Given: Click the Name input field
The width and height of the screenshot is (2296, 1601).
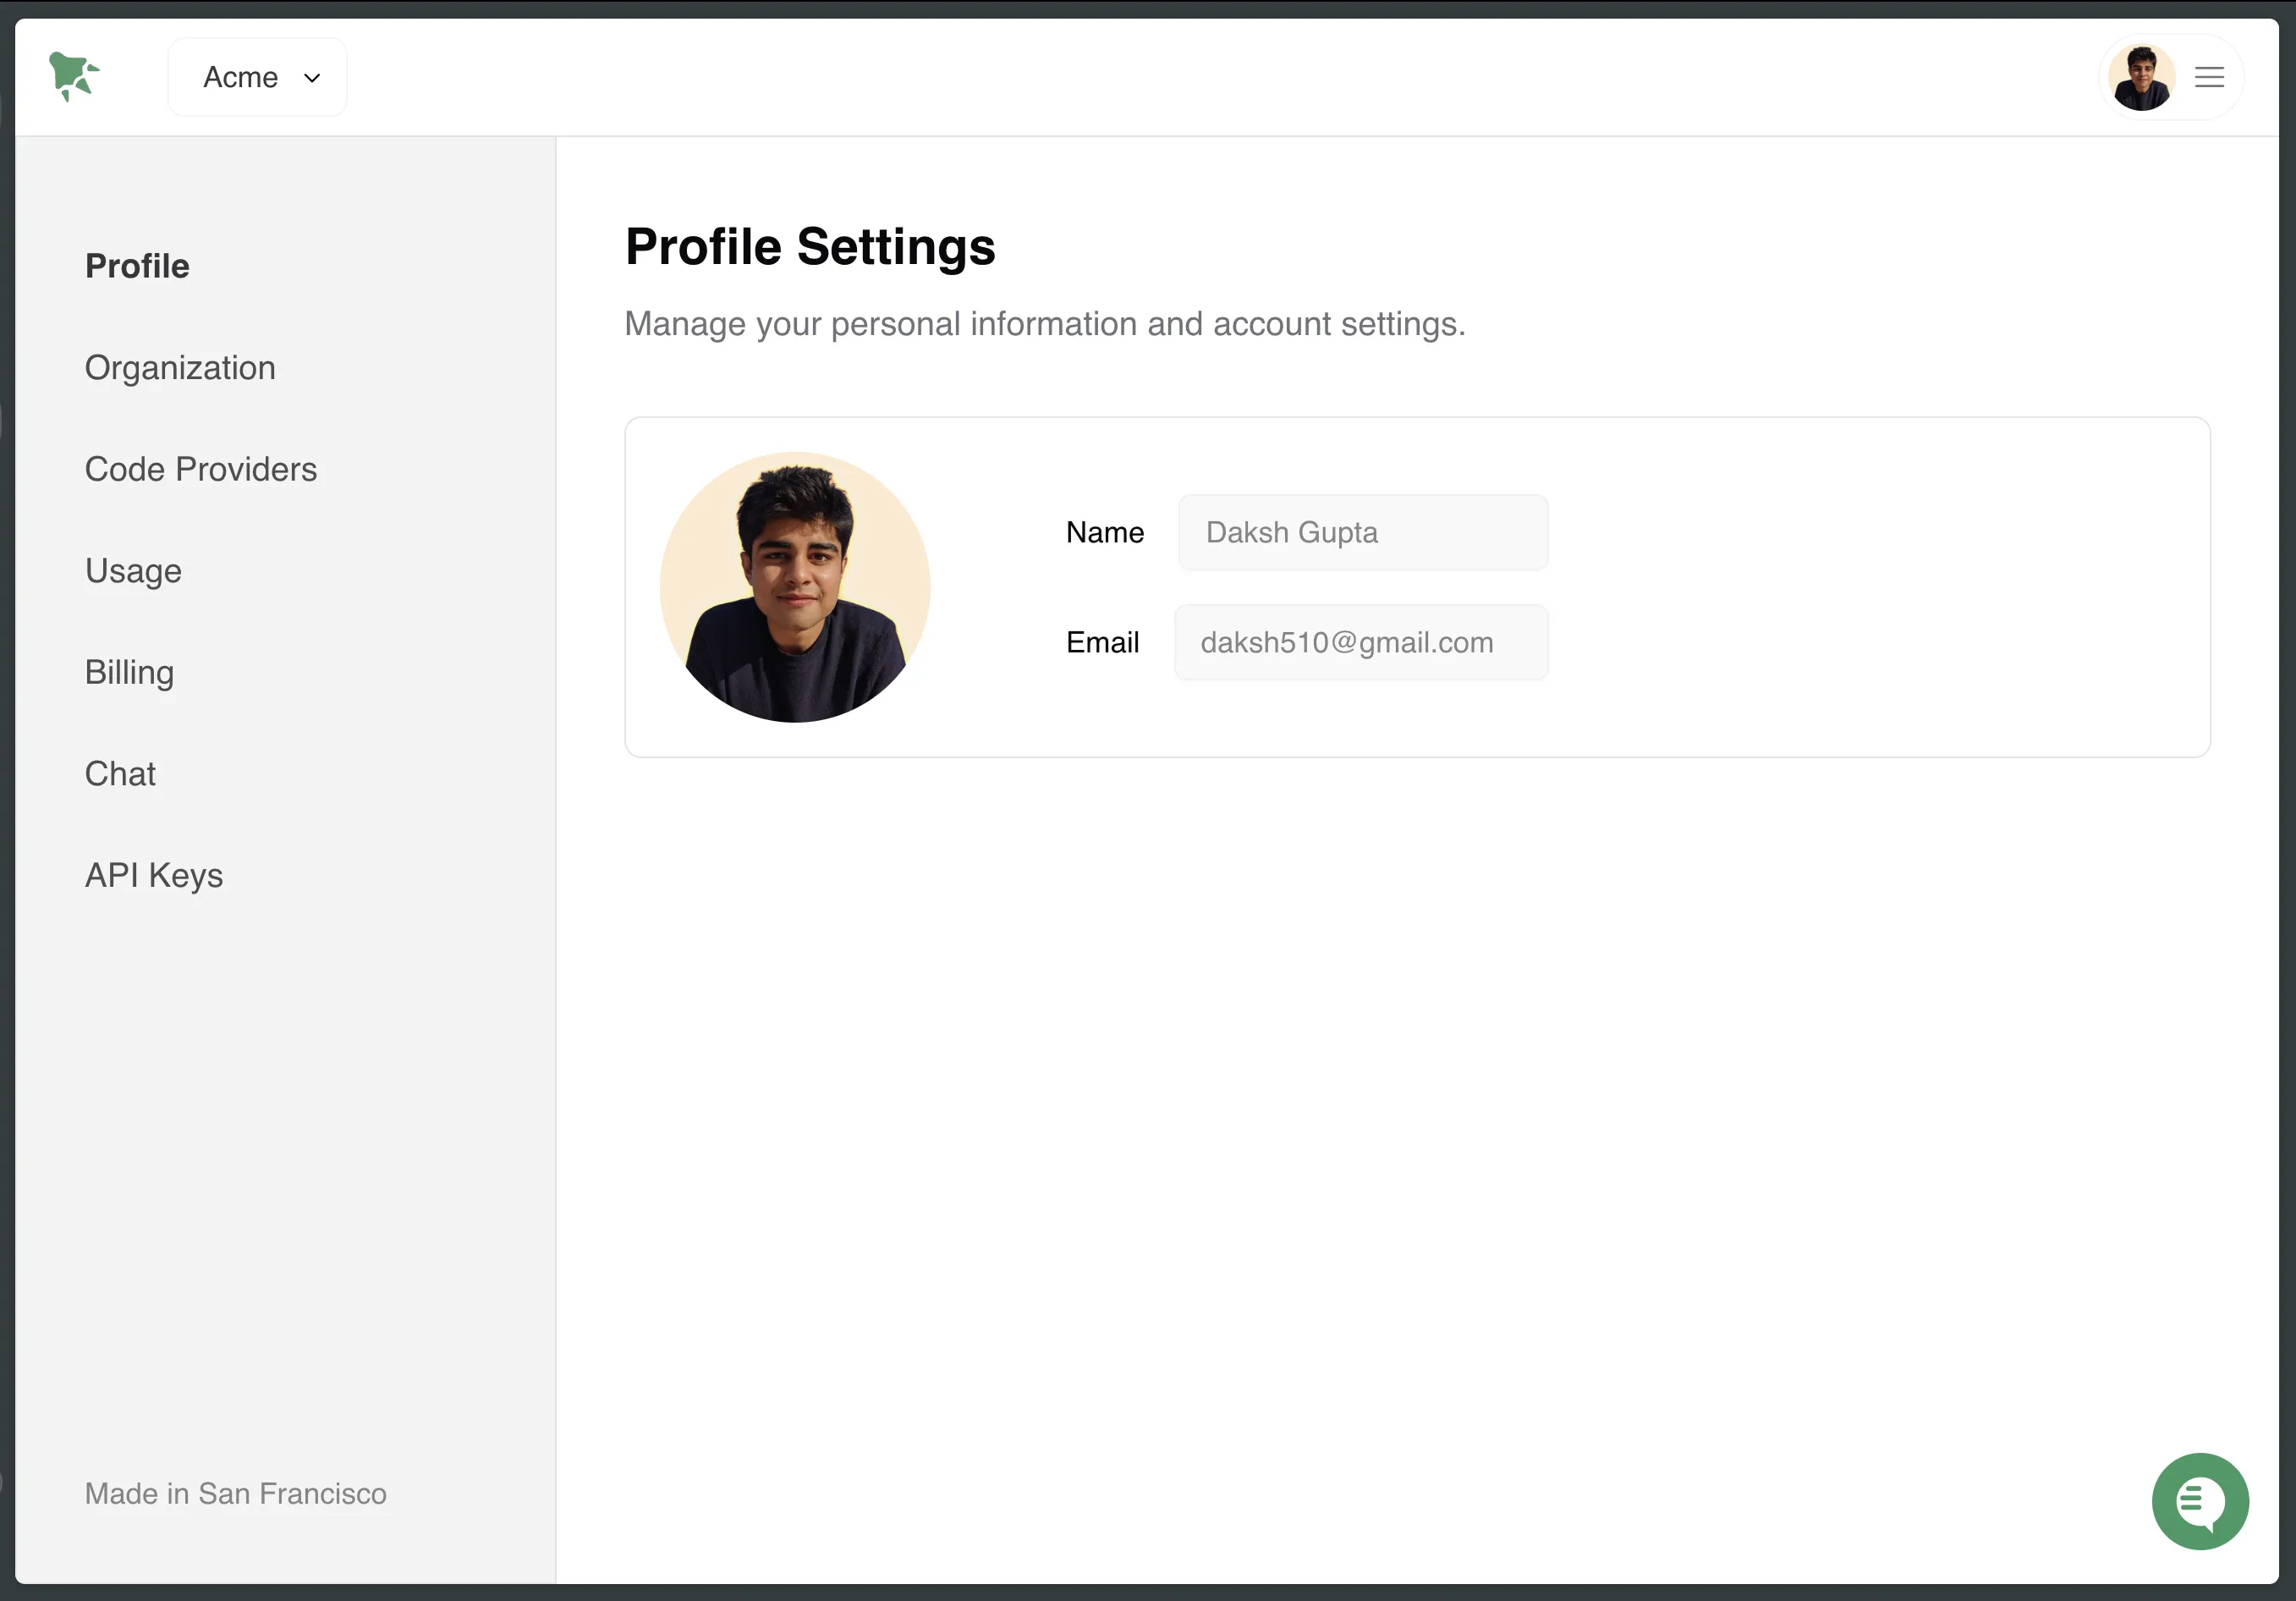Looking at the screenshot, I should click(1362, 532).
